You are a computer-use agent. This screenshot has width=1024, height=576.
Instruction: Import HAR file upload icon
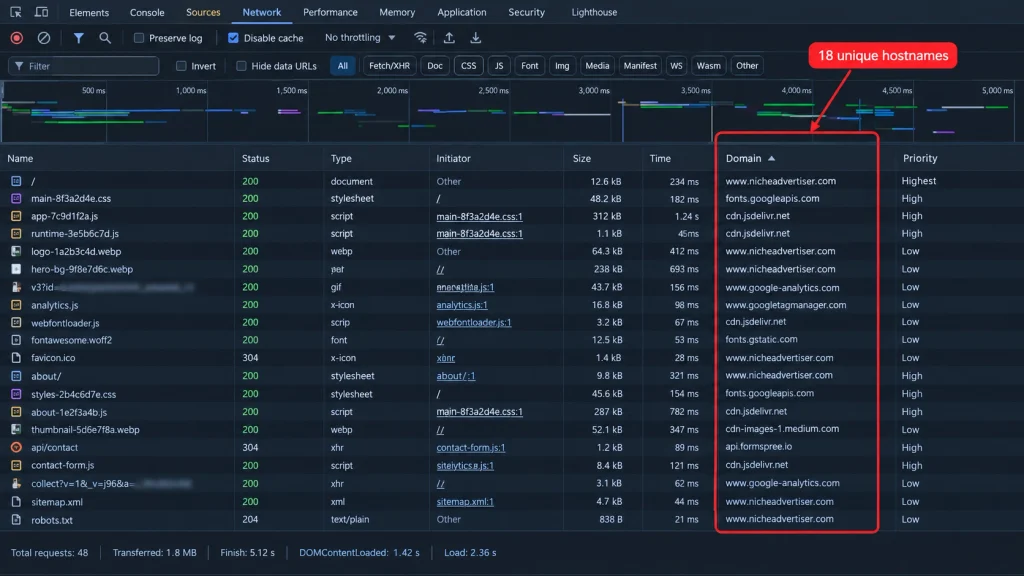pos(449,38)
